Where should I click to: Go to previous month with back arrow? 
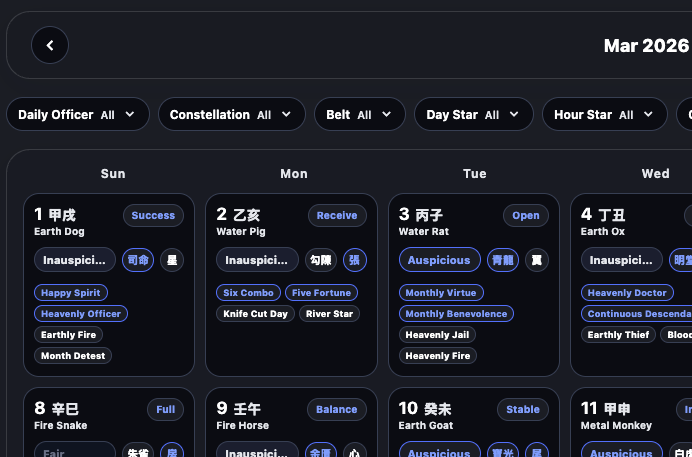[x=50, y=45]
